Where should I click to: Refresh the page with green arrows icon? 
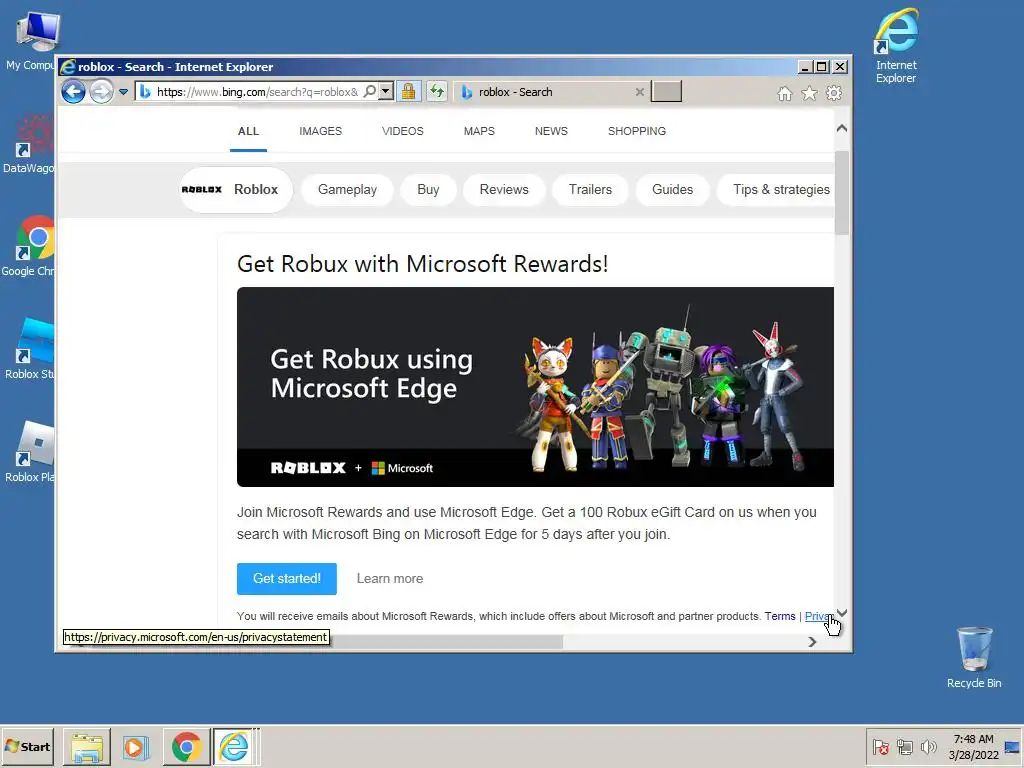click(436, 91)
